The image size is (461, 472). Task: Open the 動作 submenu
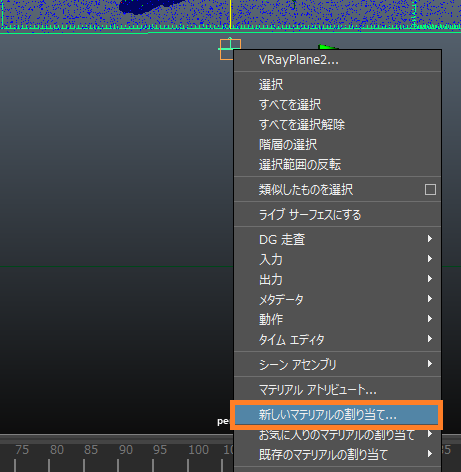coord(337,319)
